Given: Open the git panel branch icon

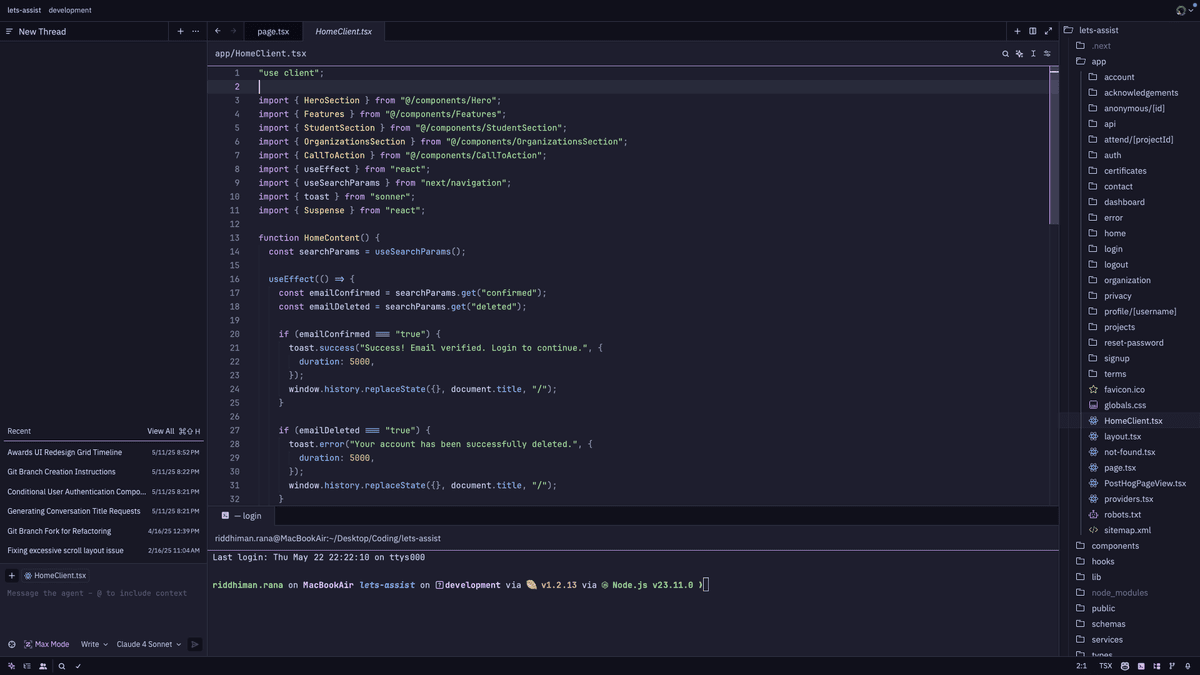Looking at the screenshot, I should (1172, 666).
